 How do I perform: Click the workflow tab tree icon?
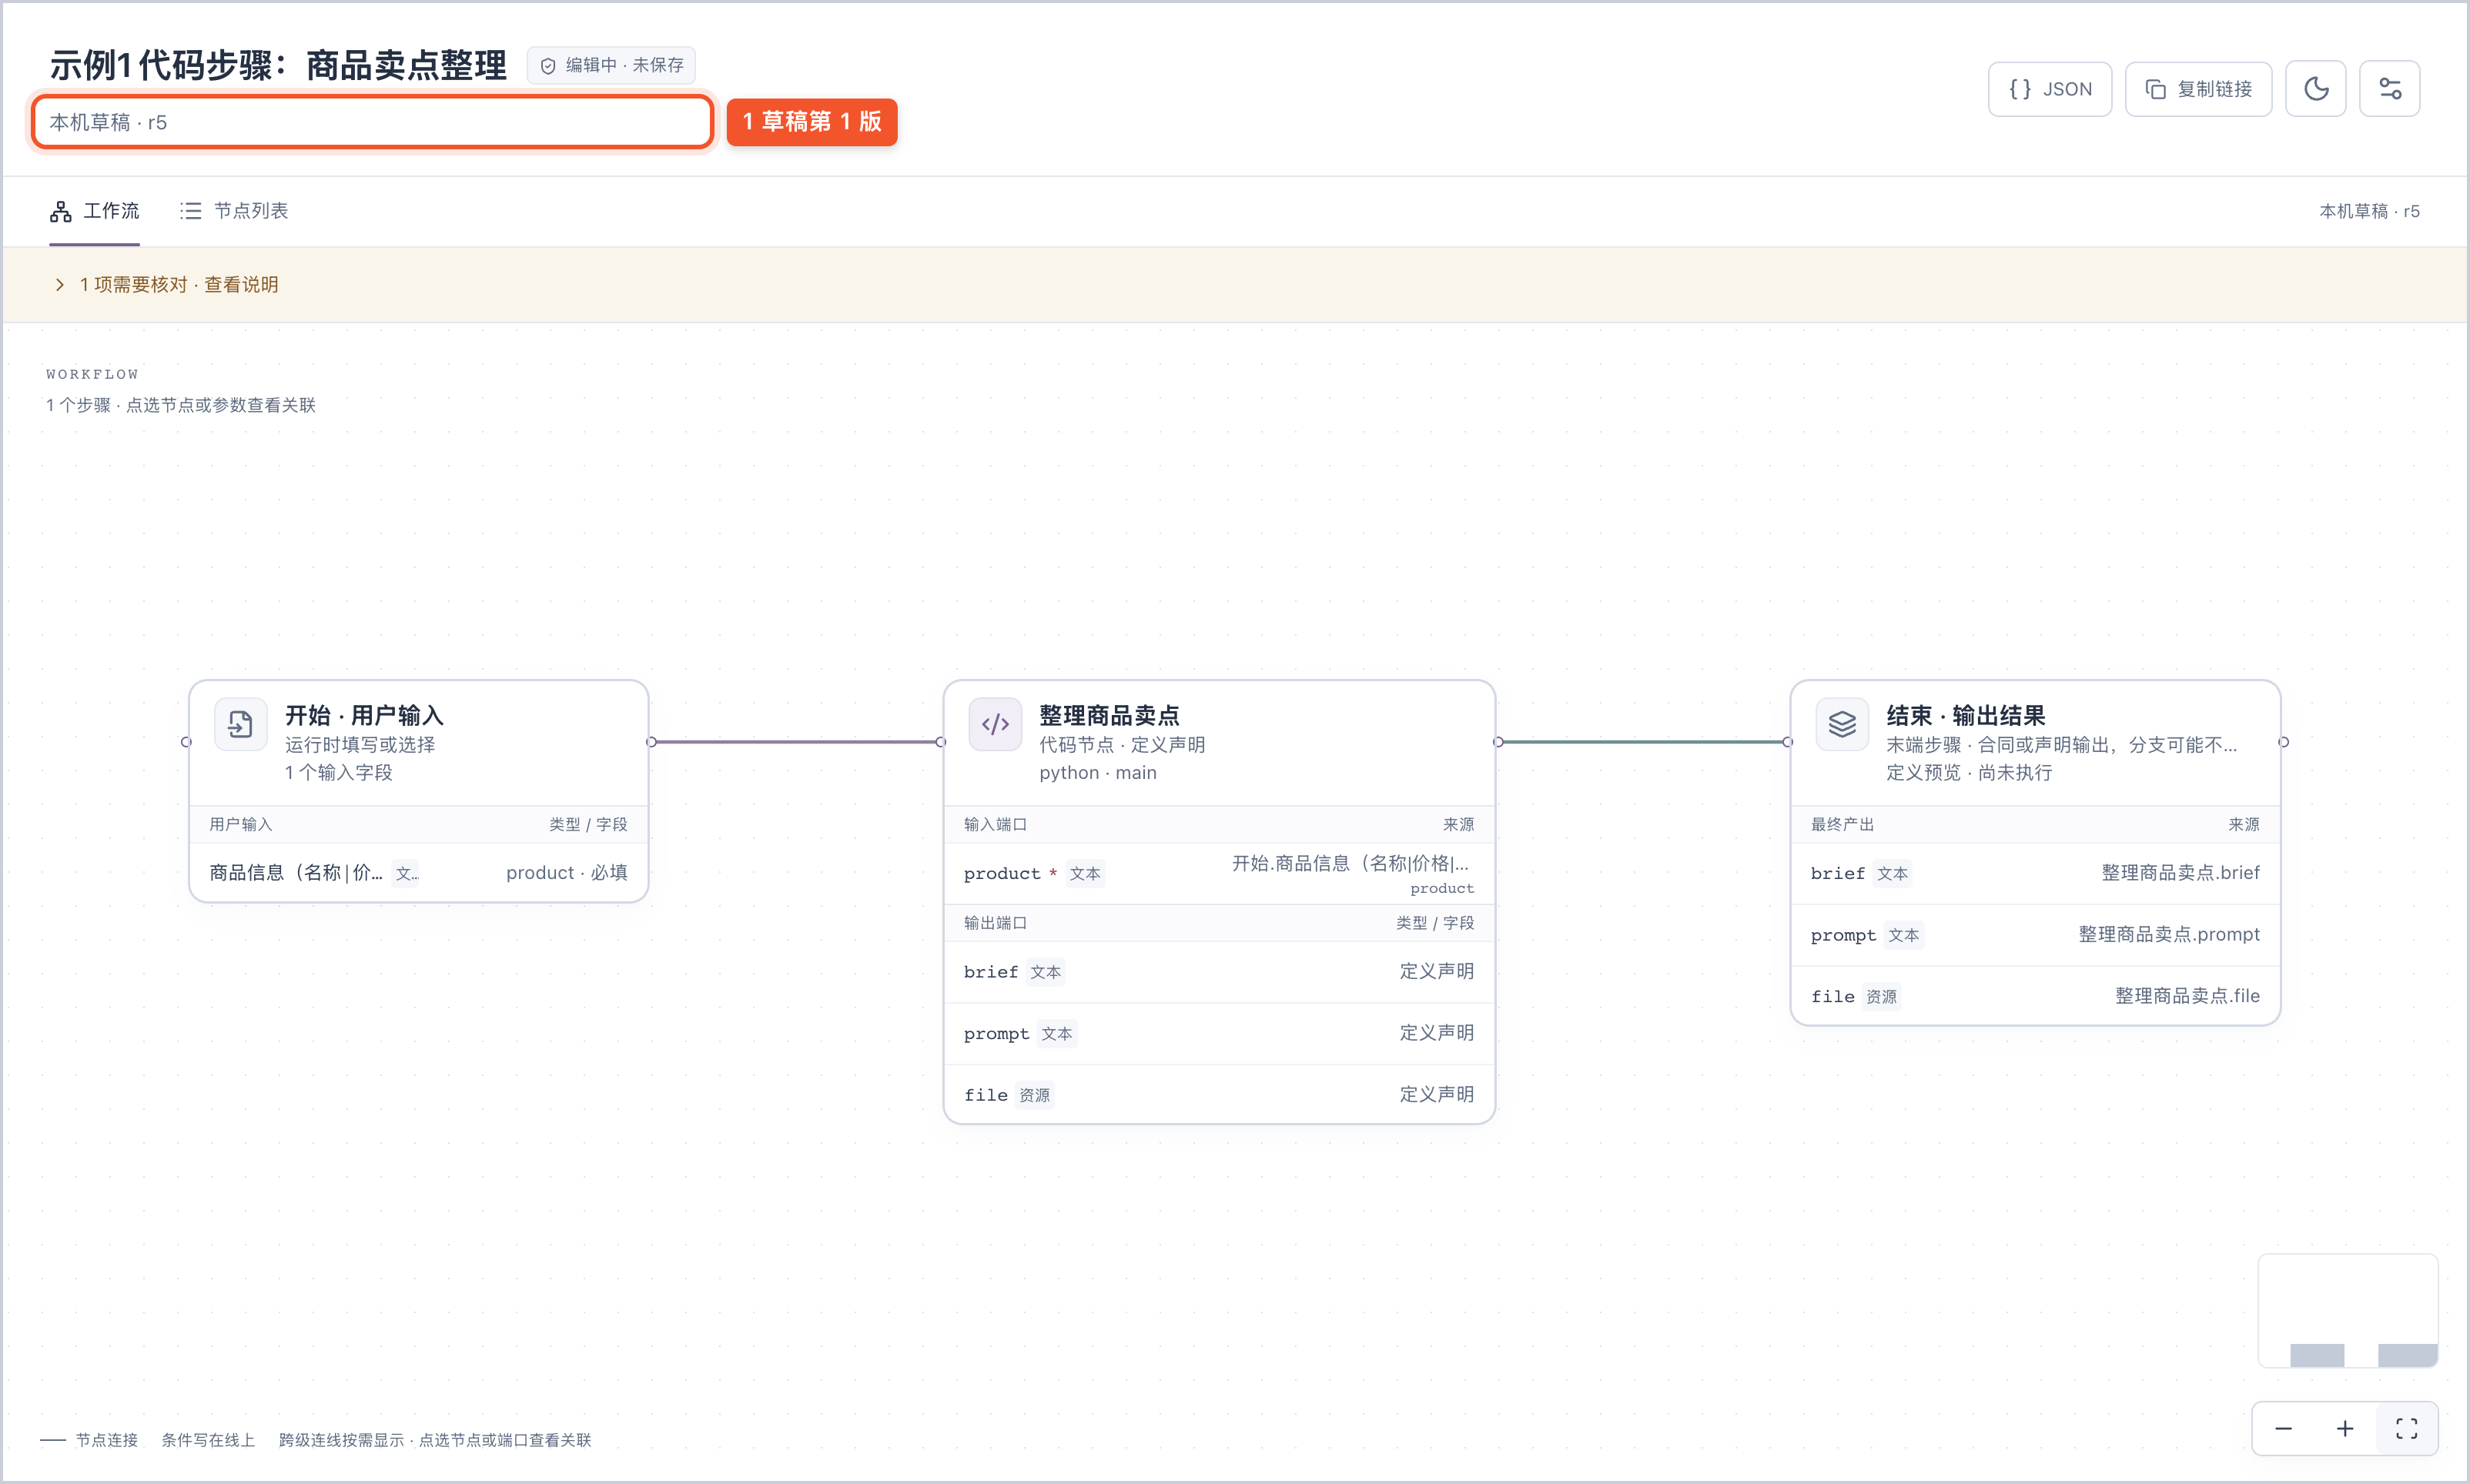pyautogui.click(x=61, y=211)
